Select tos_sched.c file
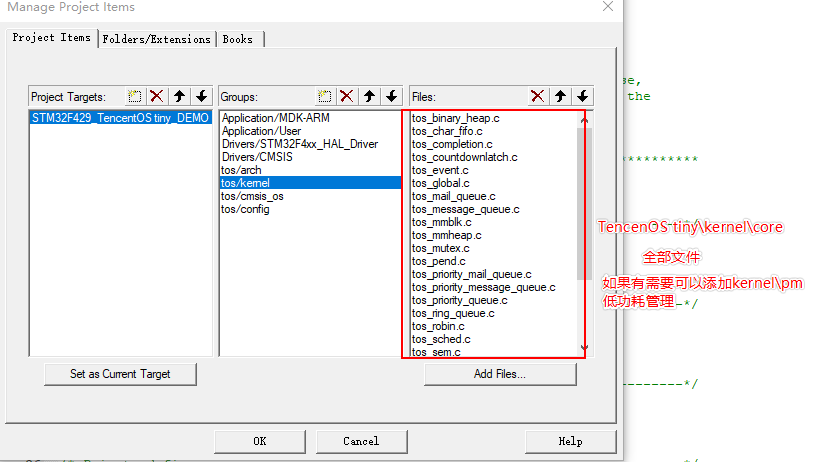The height and width of the screenshot is (462, 826). [x=441, y=339]
